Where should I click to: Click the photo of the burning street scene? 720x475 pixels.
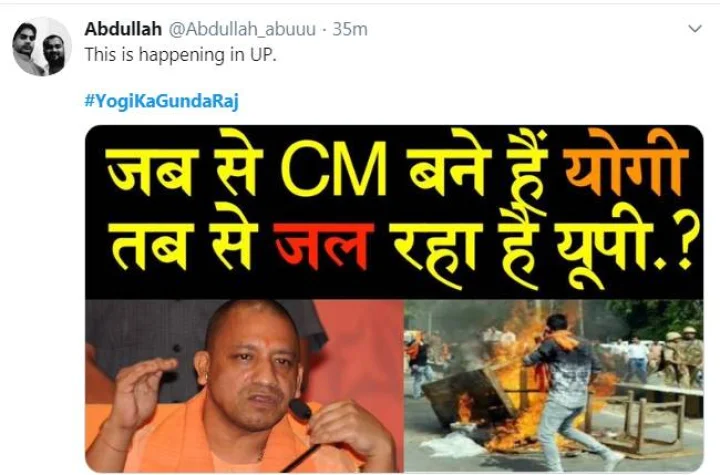point(553,386)
